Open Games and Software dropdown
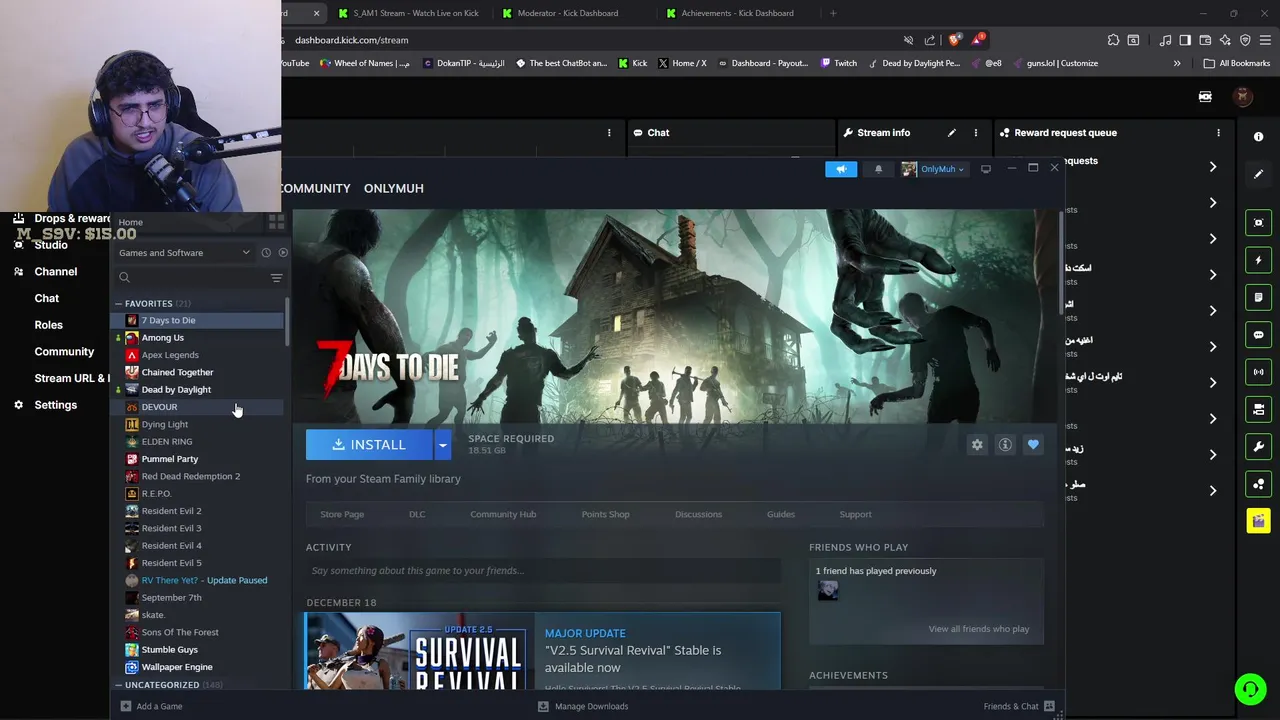1280x720 pixels. coord(184,253)
